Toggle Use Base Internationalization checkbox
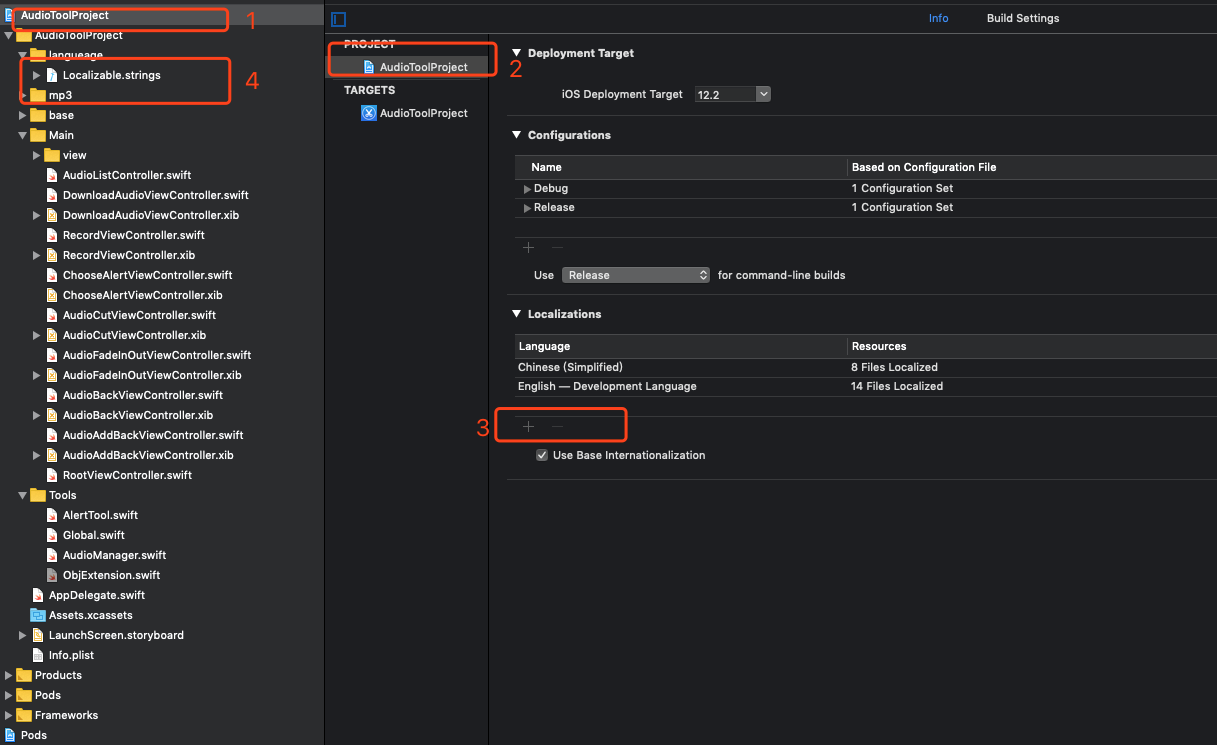The image size is (1217, 745). pos(542,455)
